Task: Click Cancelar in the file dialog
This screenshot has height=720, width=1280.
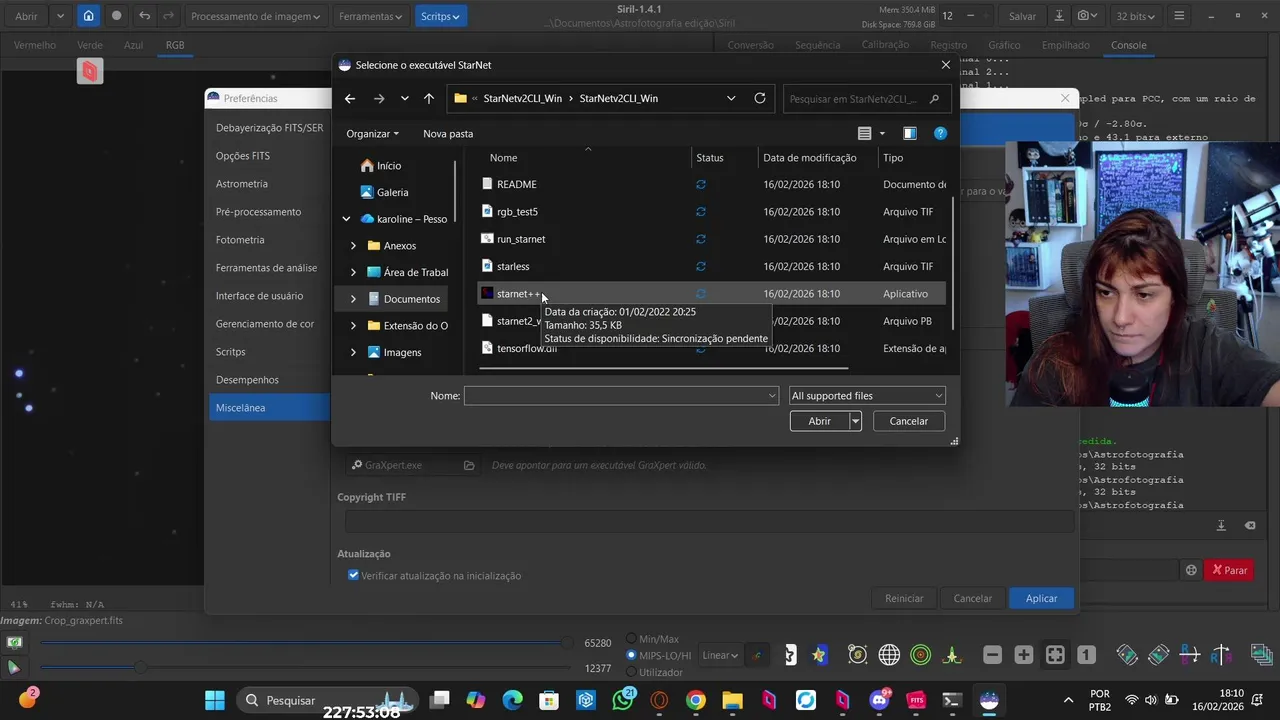Action: click(909, 421)
